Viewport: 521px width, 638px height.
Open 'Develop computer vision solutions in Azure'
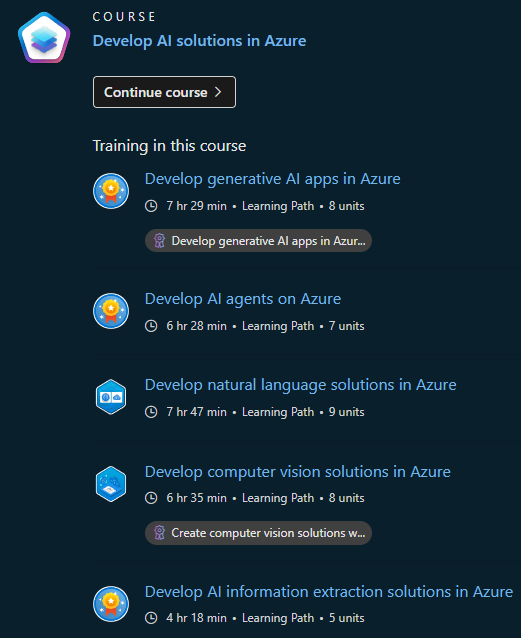(x=298, y=472)
